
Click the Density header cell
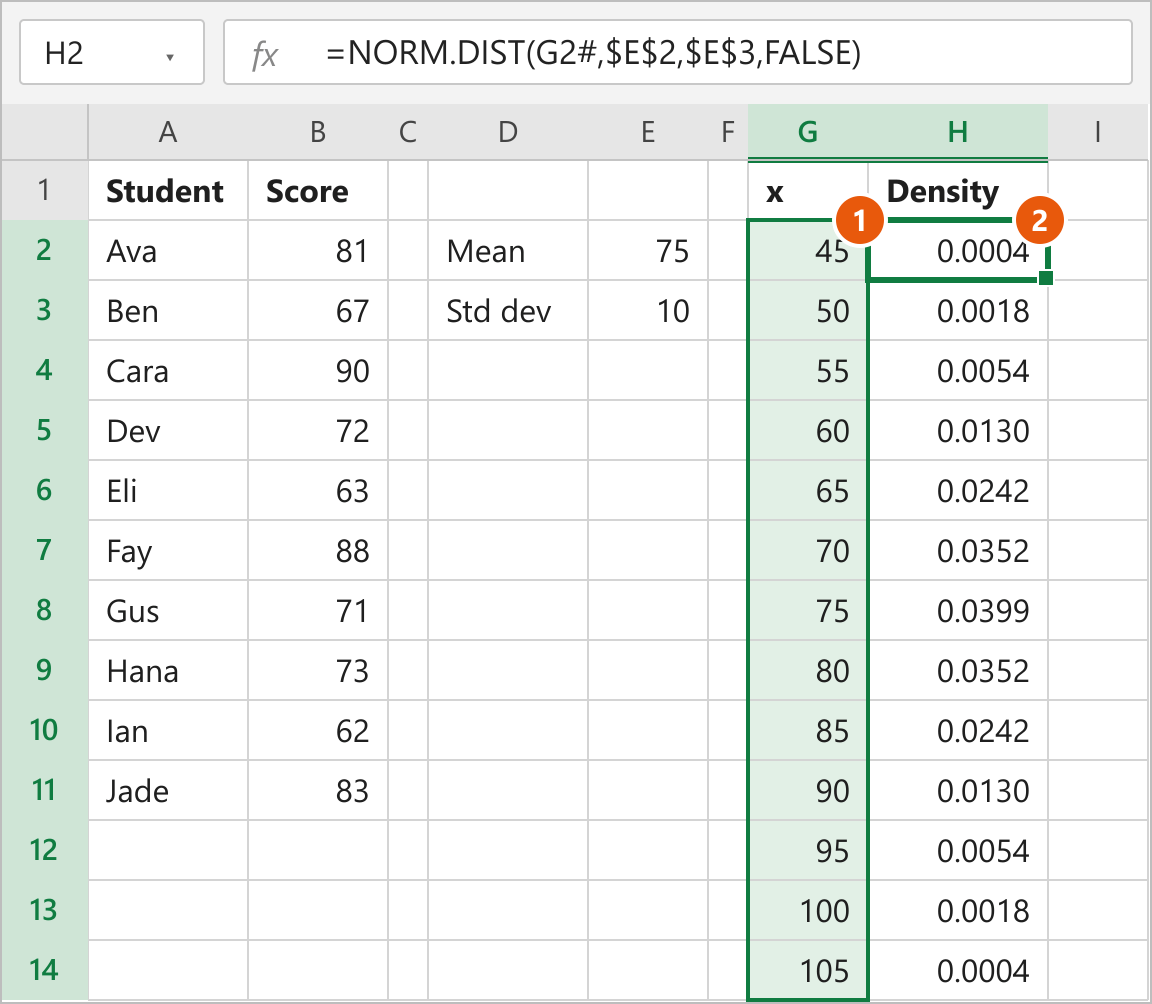[957, 190]
